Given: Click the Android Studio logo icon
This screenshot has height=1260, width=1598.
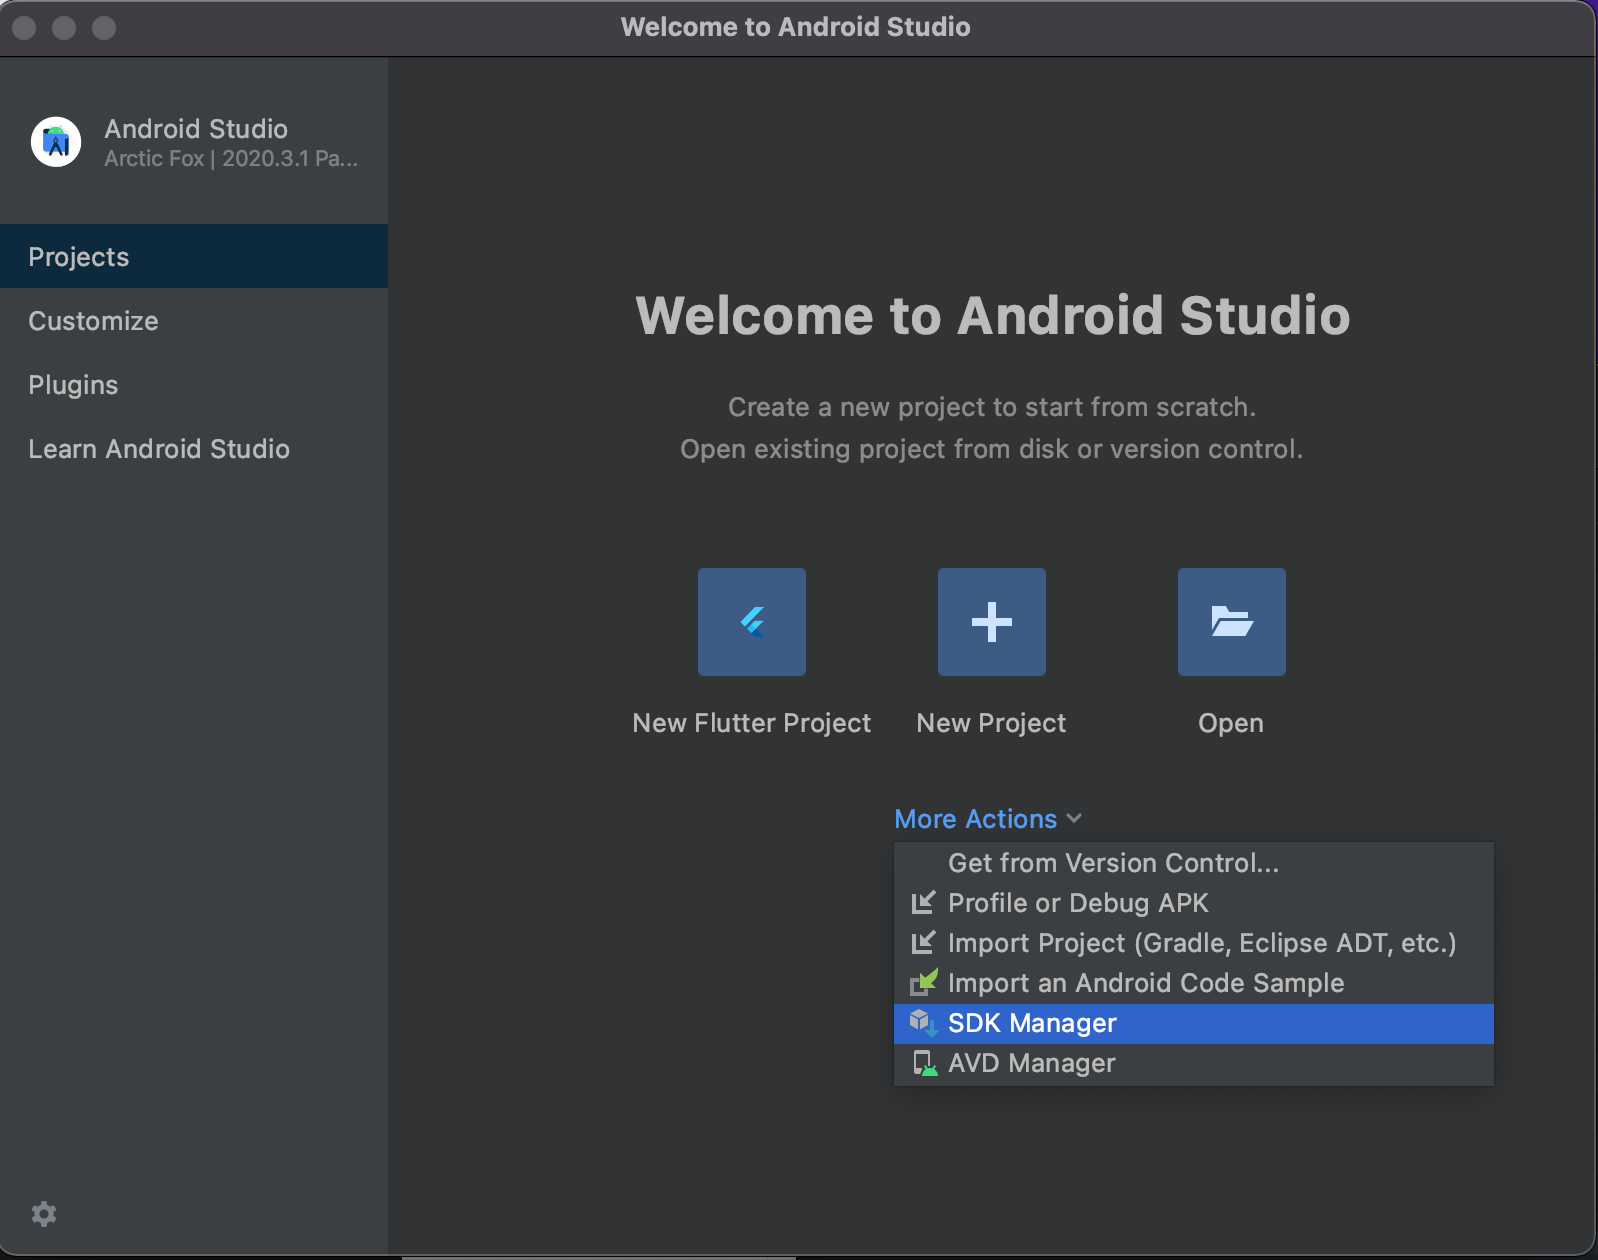Looking at the screenshot, I should pyautogui.click(x=56, y=142).
